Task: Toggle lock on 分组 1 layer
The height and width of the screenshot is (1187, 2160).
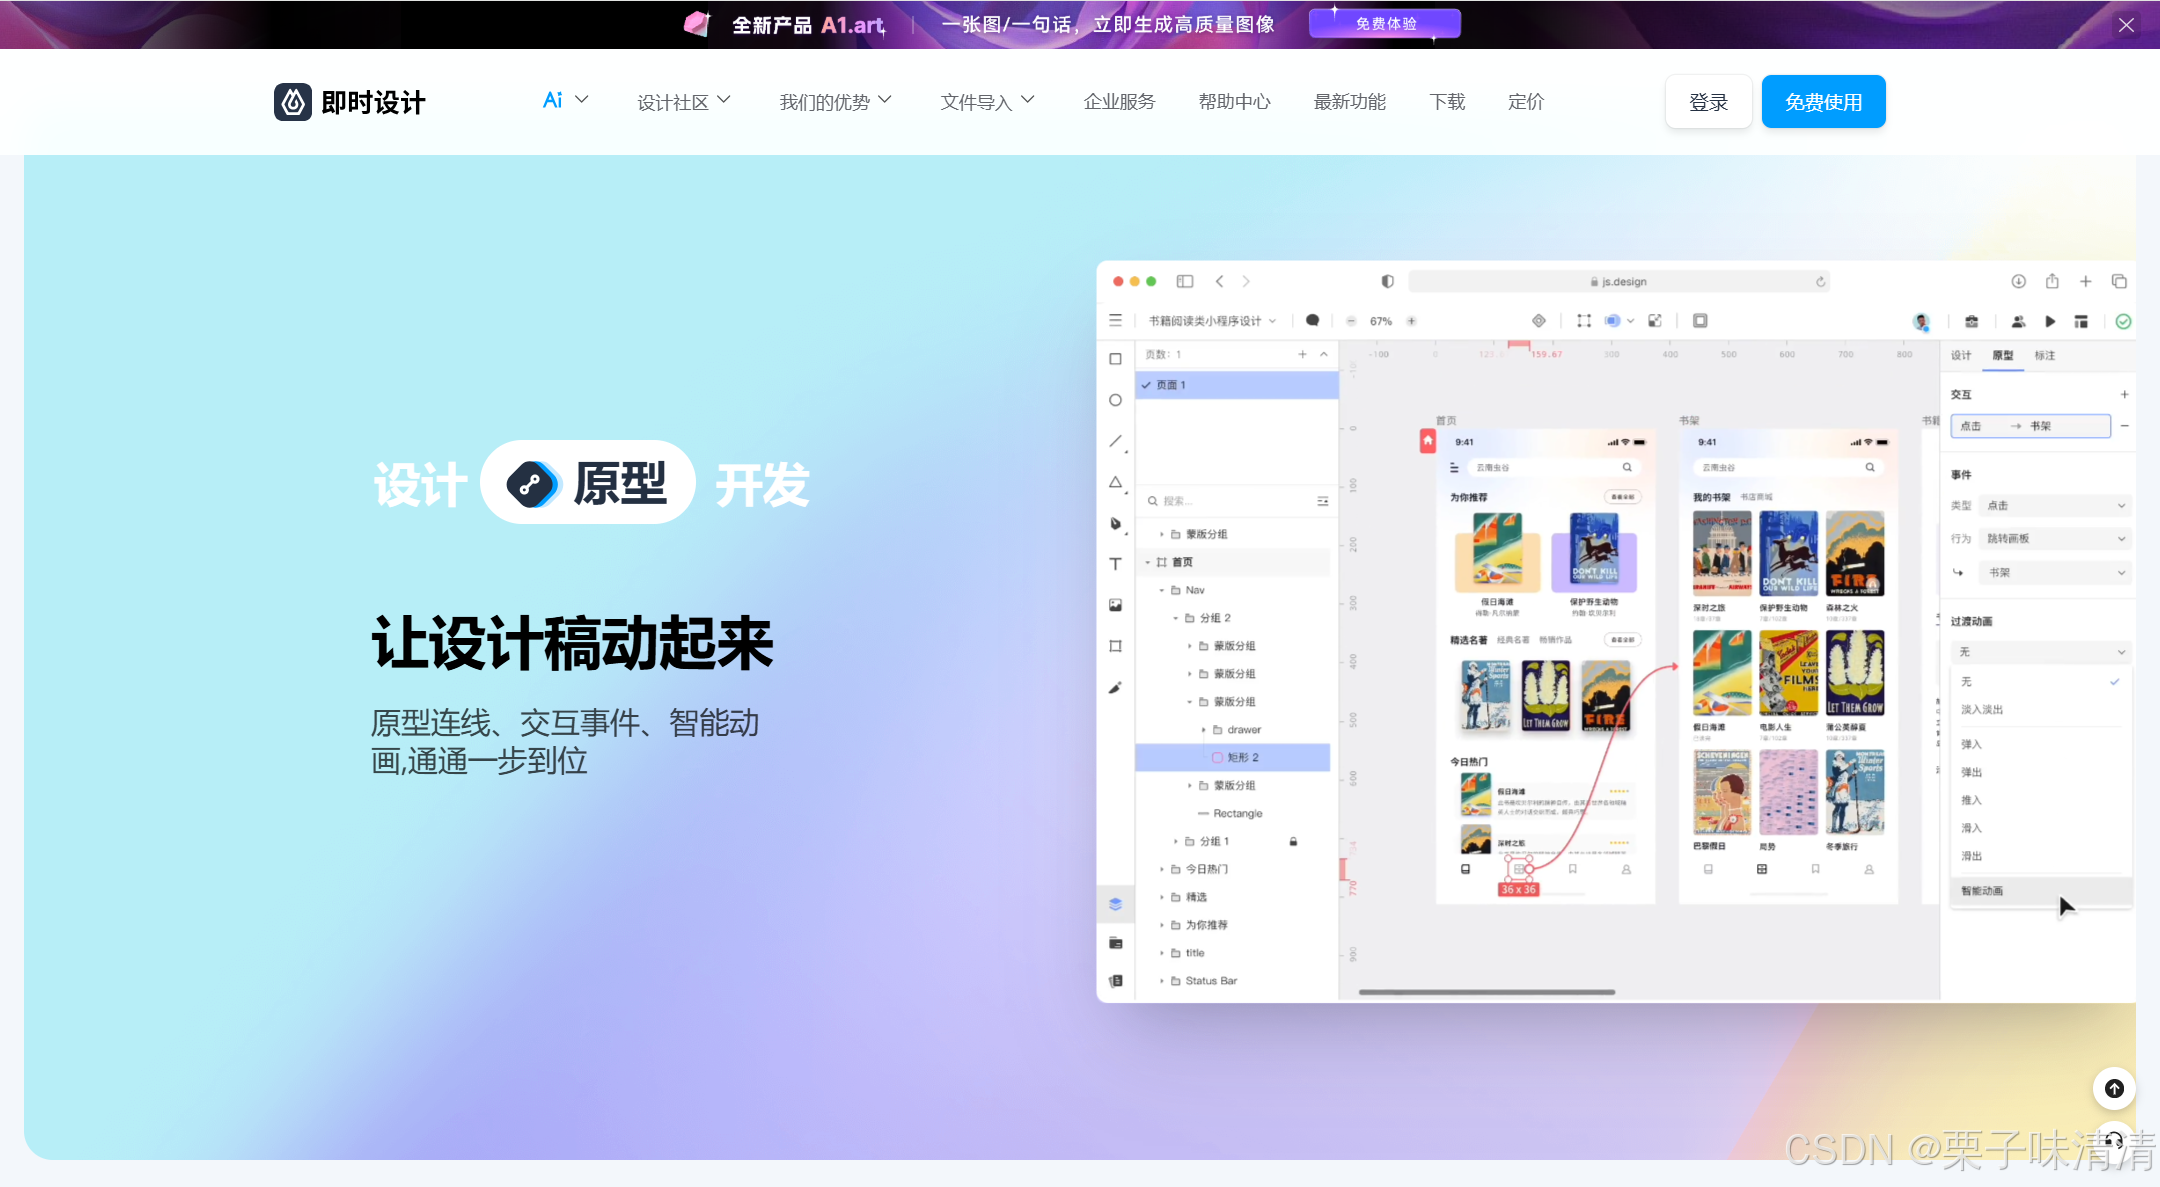Action: tap(1293, 842)
